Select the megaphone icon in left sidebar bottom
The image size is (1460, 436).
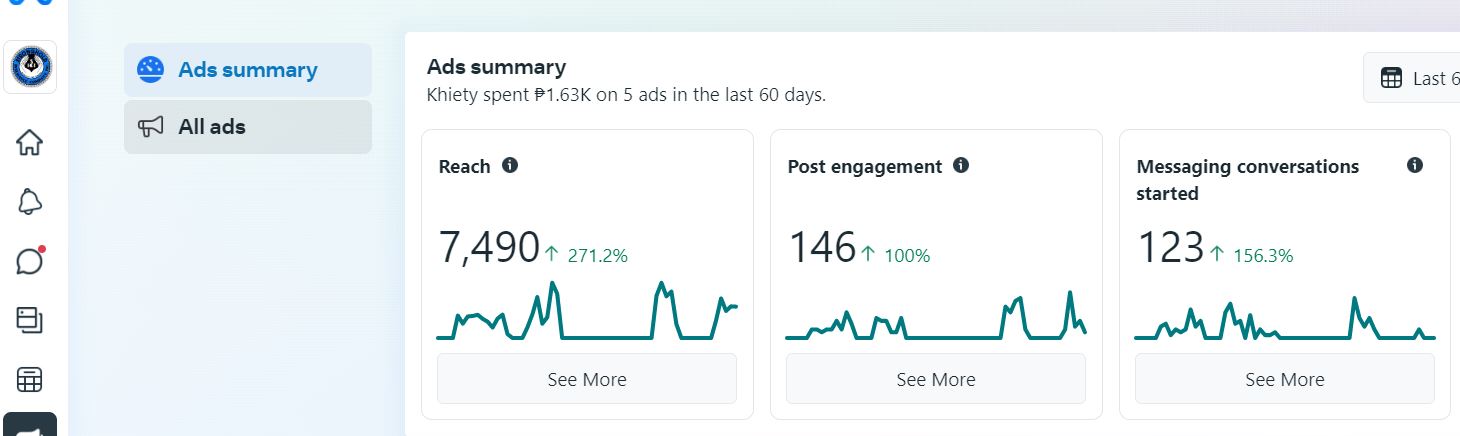pyautogui.click(x=30, y=426)
